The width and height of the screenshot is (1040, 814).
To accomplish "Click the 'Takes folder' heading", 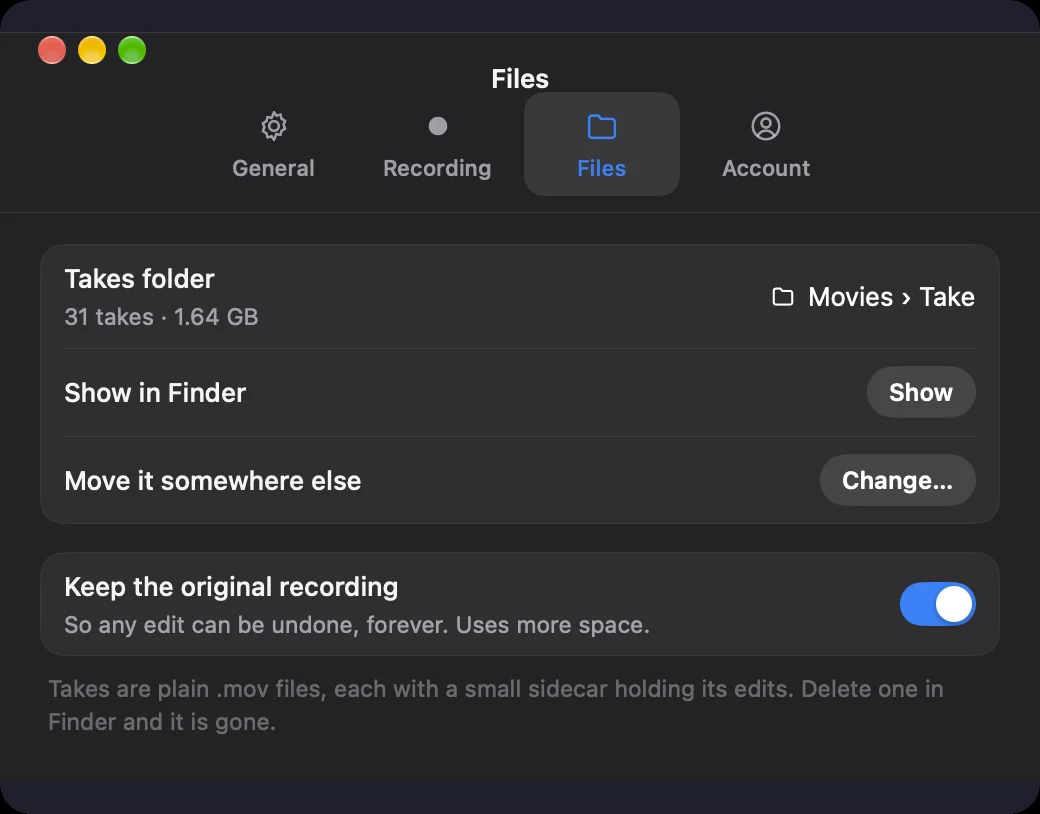I will (x=139, y=279).
